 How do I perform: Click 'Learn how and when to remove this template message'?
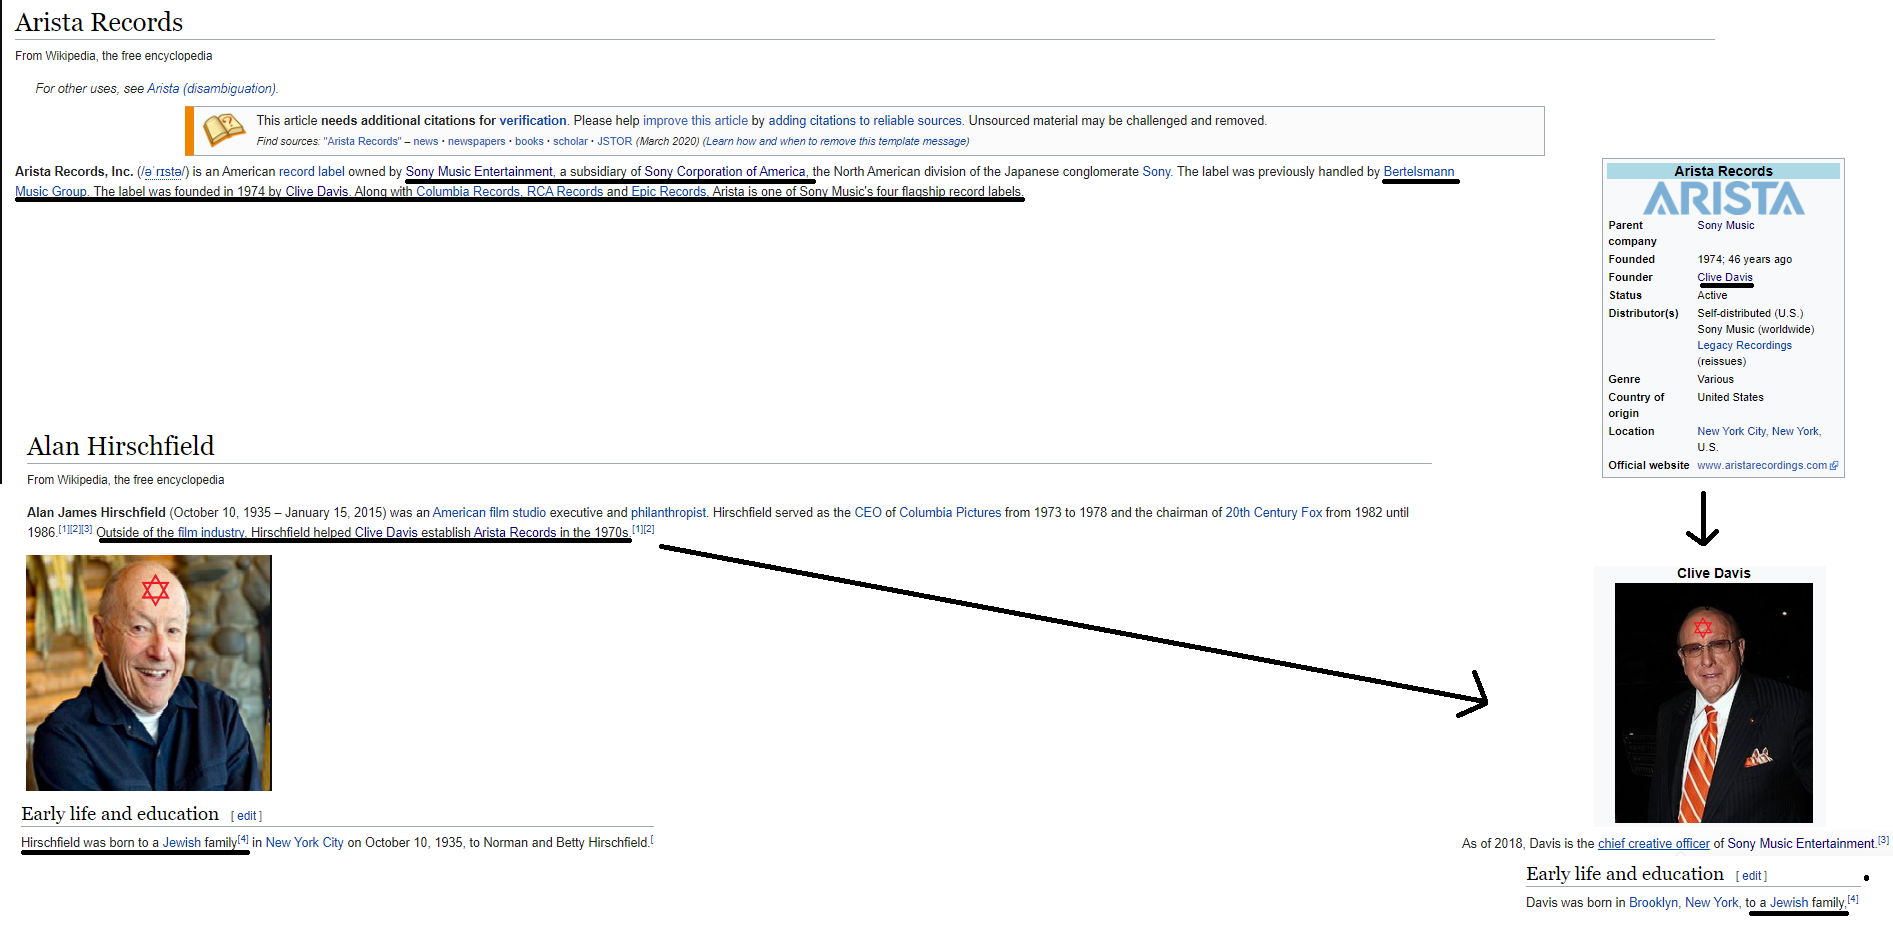(x=836, y=142)
